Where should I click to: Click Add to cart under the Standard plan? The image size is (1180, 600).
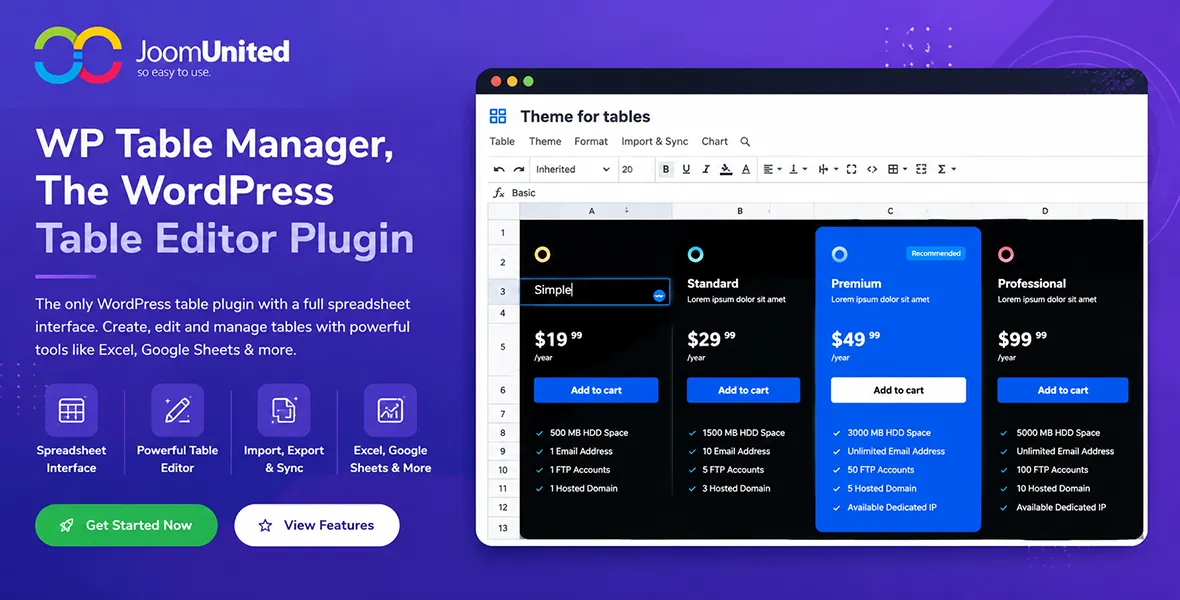(x=744, y=390)
